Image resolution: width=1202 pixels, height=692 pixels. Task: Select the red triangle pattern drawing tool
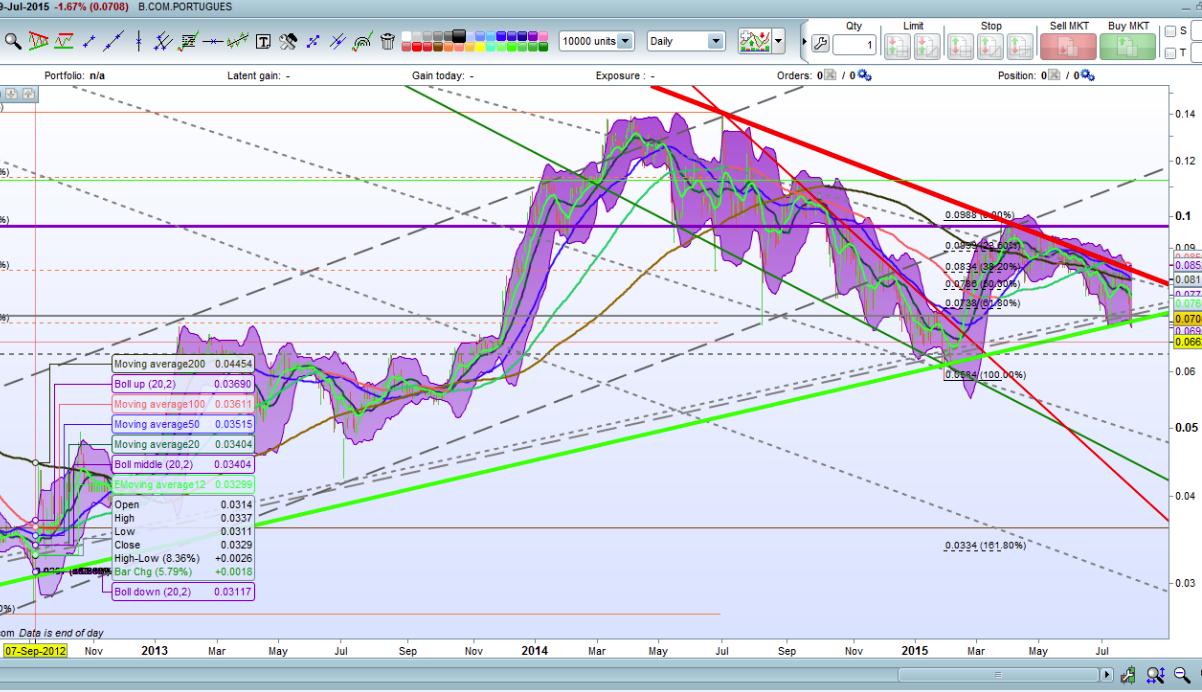point(38,41)
